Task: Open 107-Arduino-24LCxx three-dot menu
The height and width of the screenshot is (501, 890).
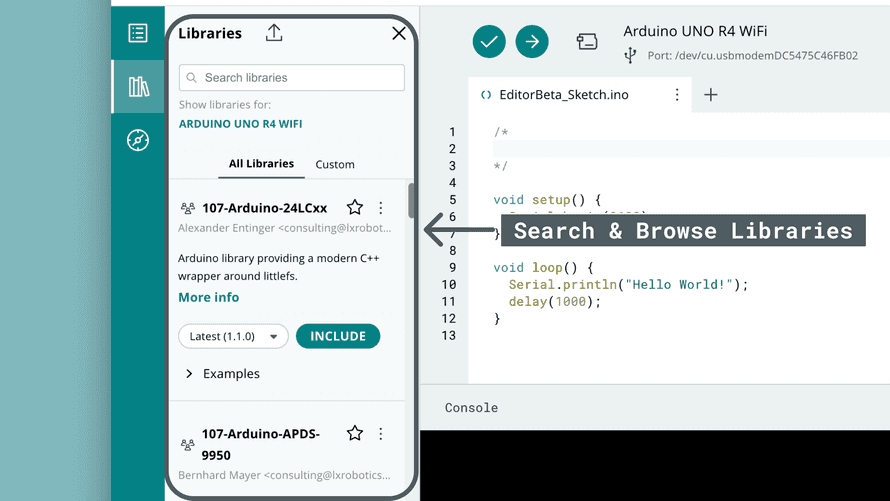Action: (381, 208)
